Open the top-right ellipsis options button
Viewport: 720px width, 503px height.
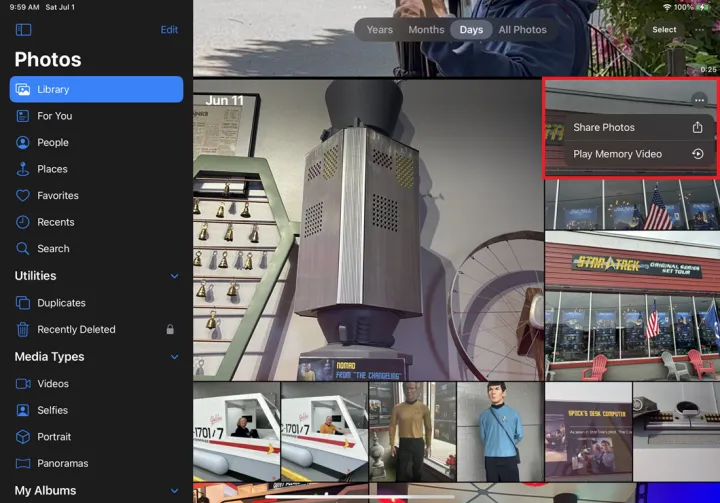pos(701,30)
